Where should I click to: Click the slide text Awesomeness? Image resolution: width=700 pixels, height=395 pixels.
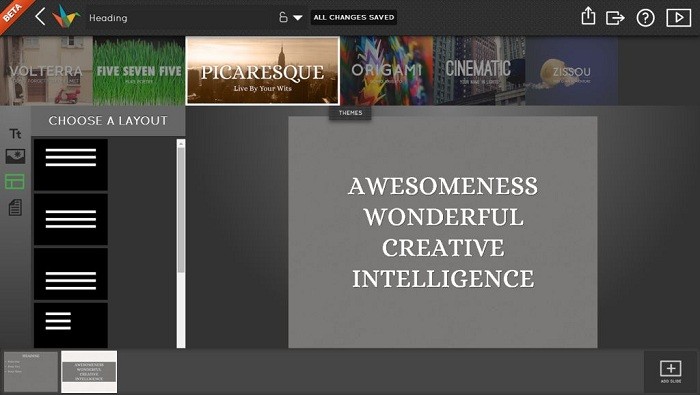pos(443,186)
